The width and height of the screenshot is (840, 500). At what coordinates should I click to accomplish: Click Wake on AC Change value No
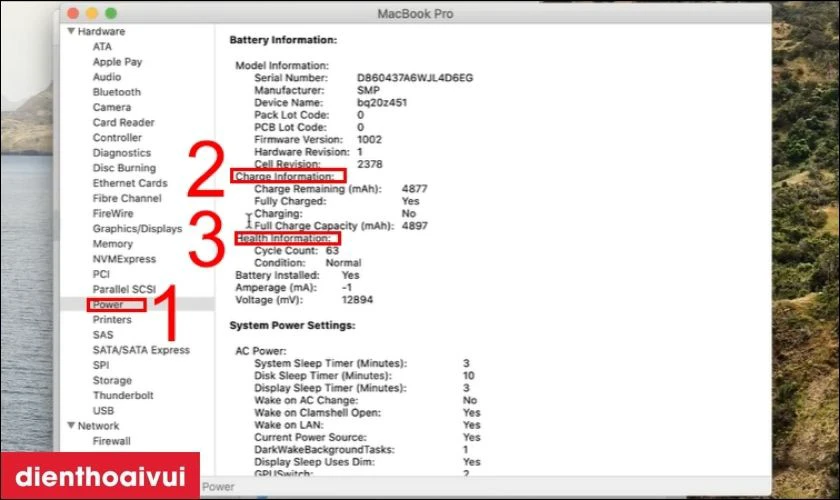[x=469, y=400]
